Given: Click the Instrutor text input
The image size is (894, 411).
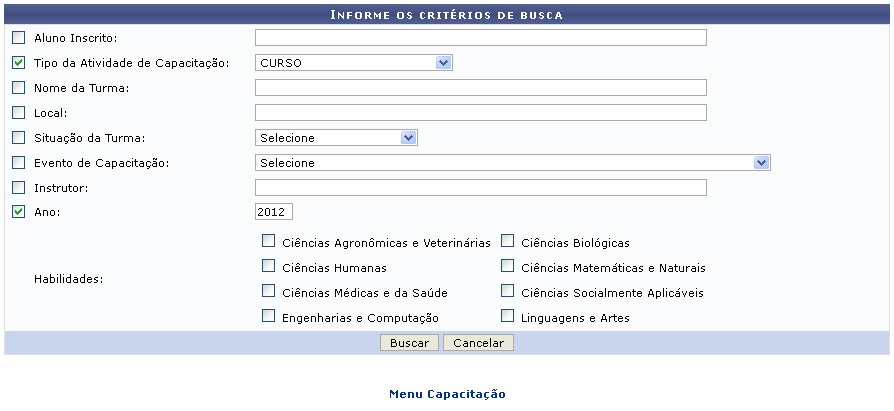Looking at the screenshot, I should coord(480,187).
